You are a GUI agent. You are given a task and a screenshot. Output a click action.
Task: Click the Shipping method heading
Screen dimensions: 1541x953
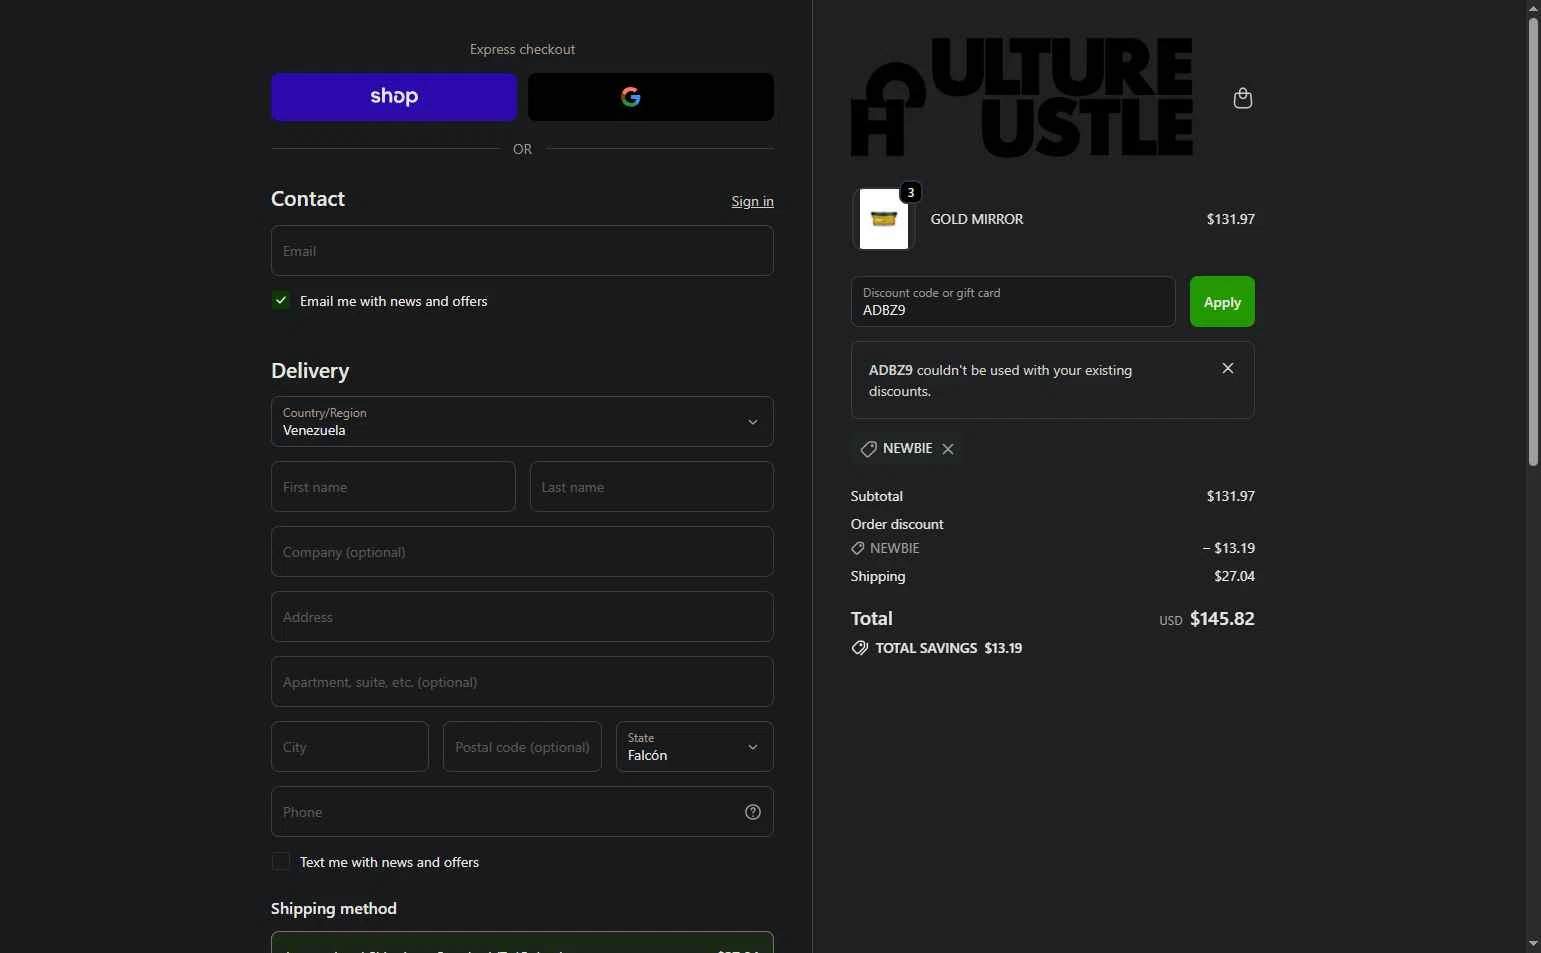pyautogui.click(x=334, y=908)
